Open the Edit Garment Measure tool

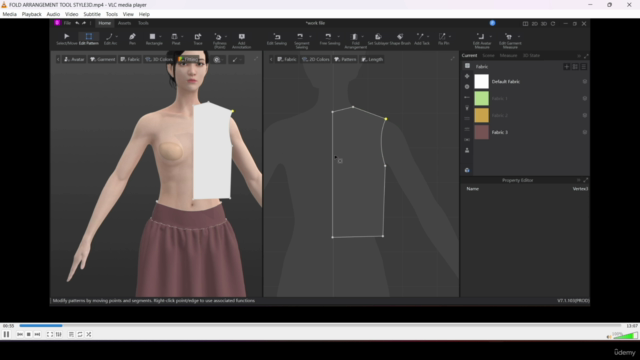(510, 41)
